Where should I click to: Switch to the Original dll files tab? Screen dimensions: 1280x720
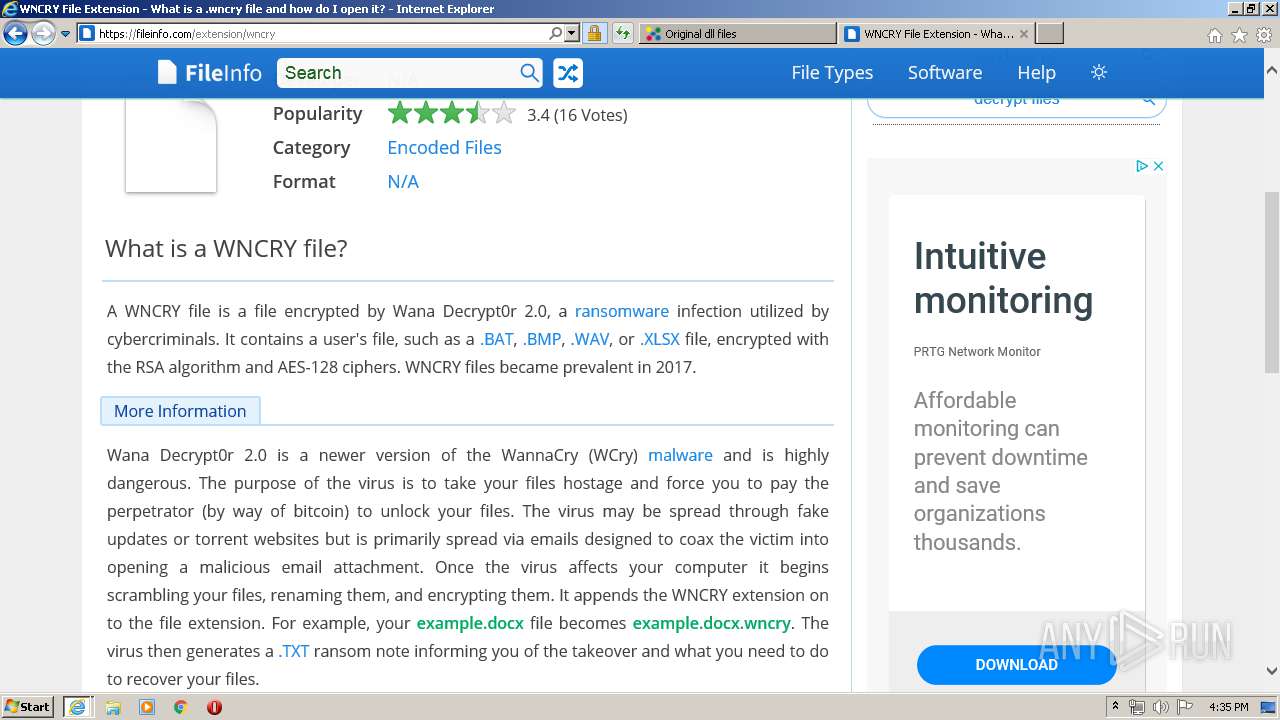pos(737,34)
